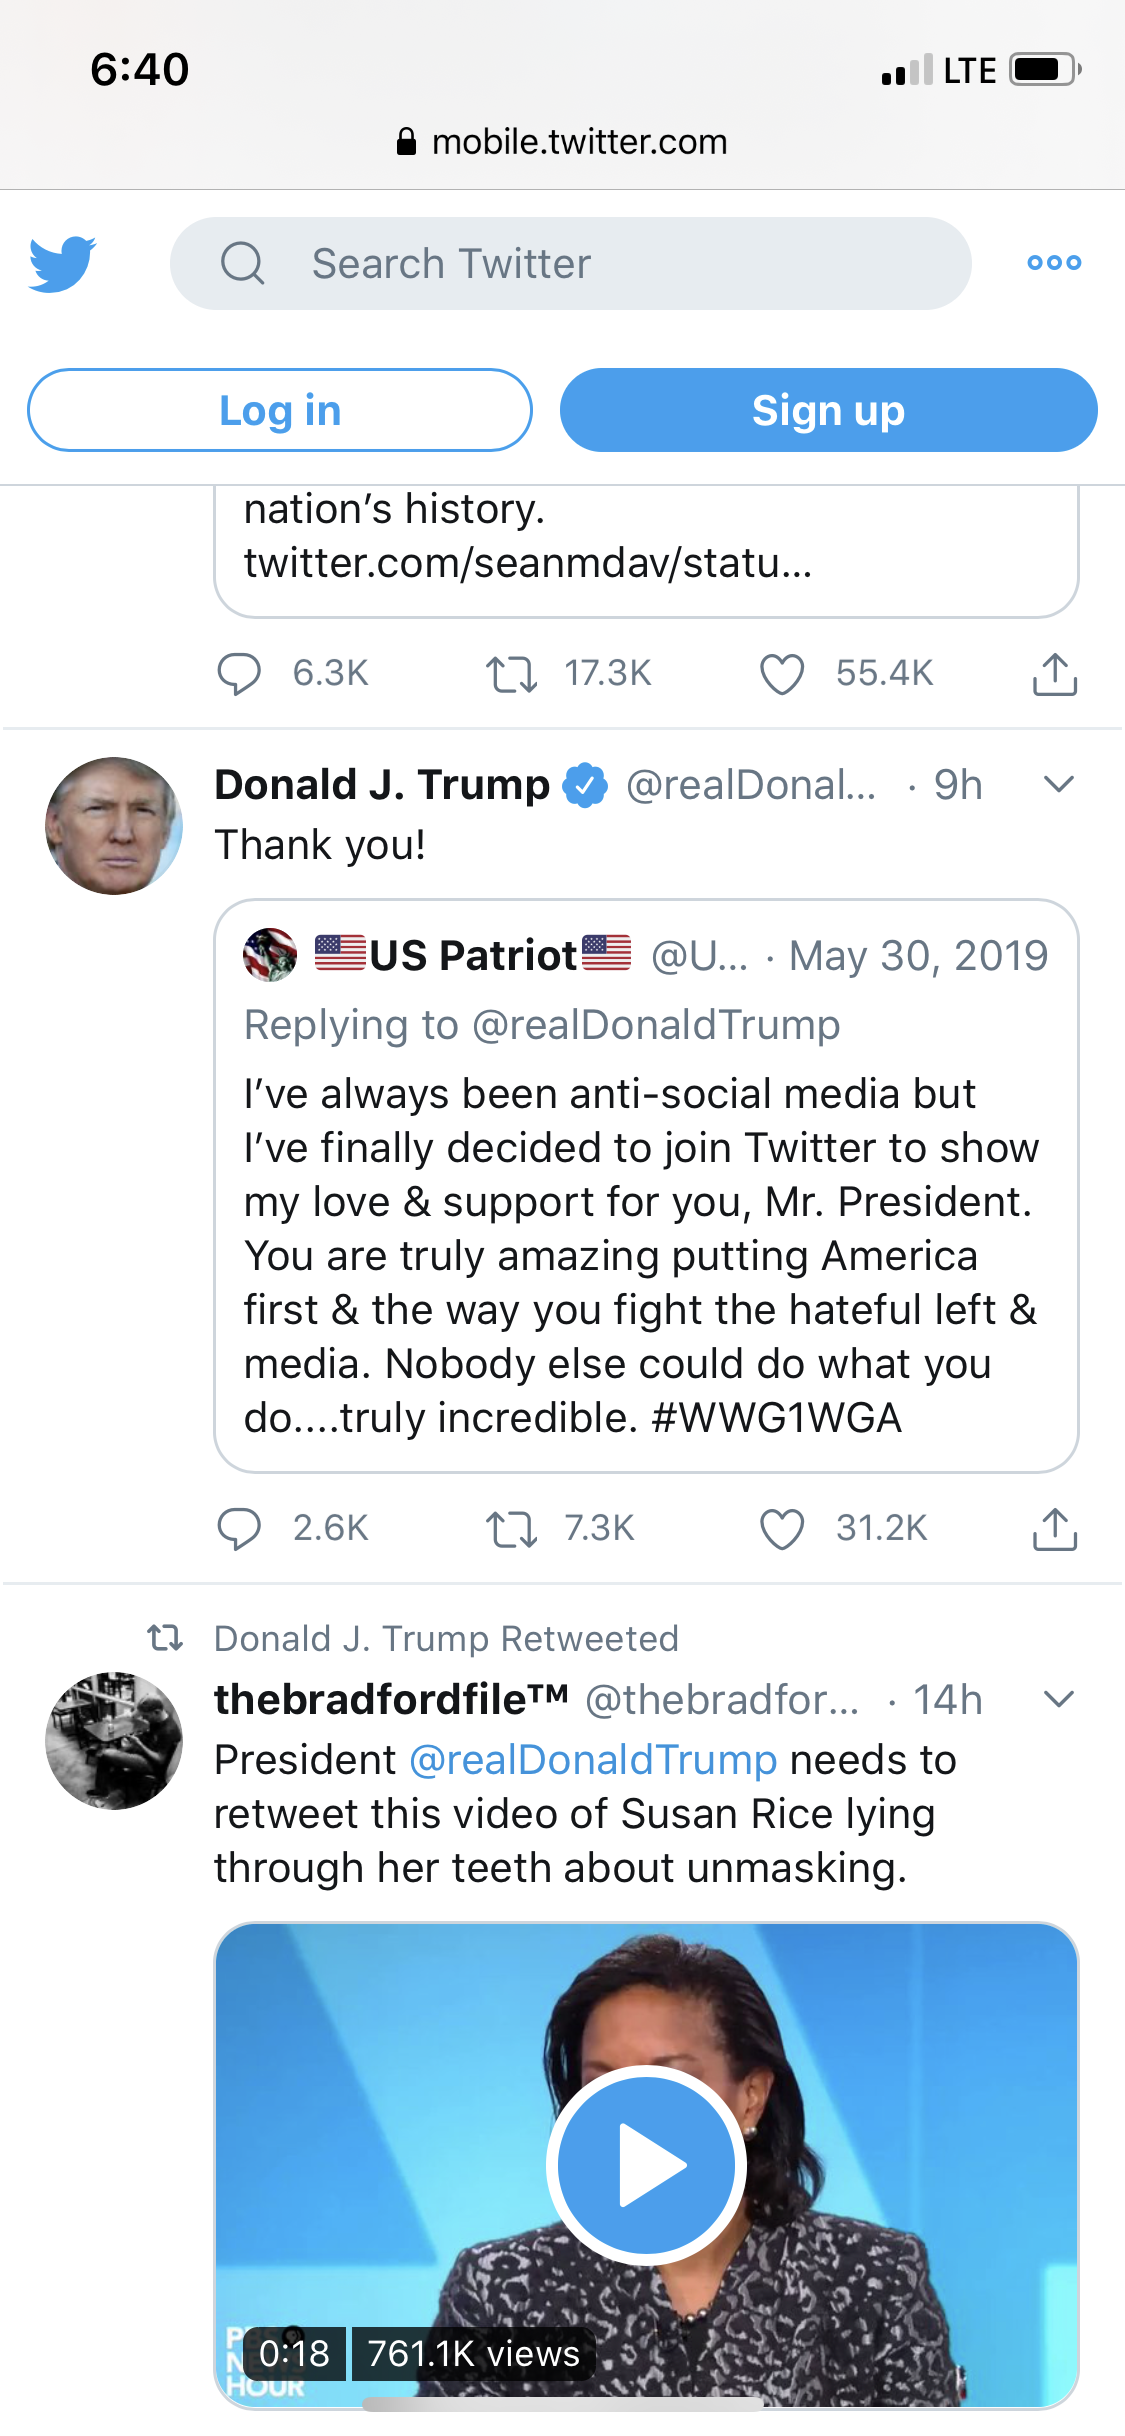Like the tweet with 31.2K likes

(782, 1529)
